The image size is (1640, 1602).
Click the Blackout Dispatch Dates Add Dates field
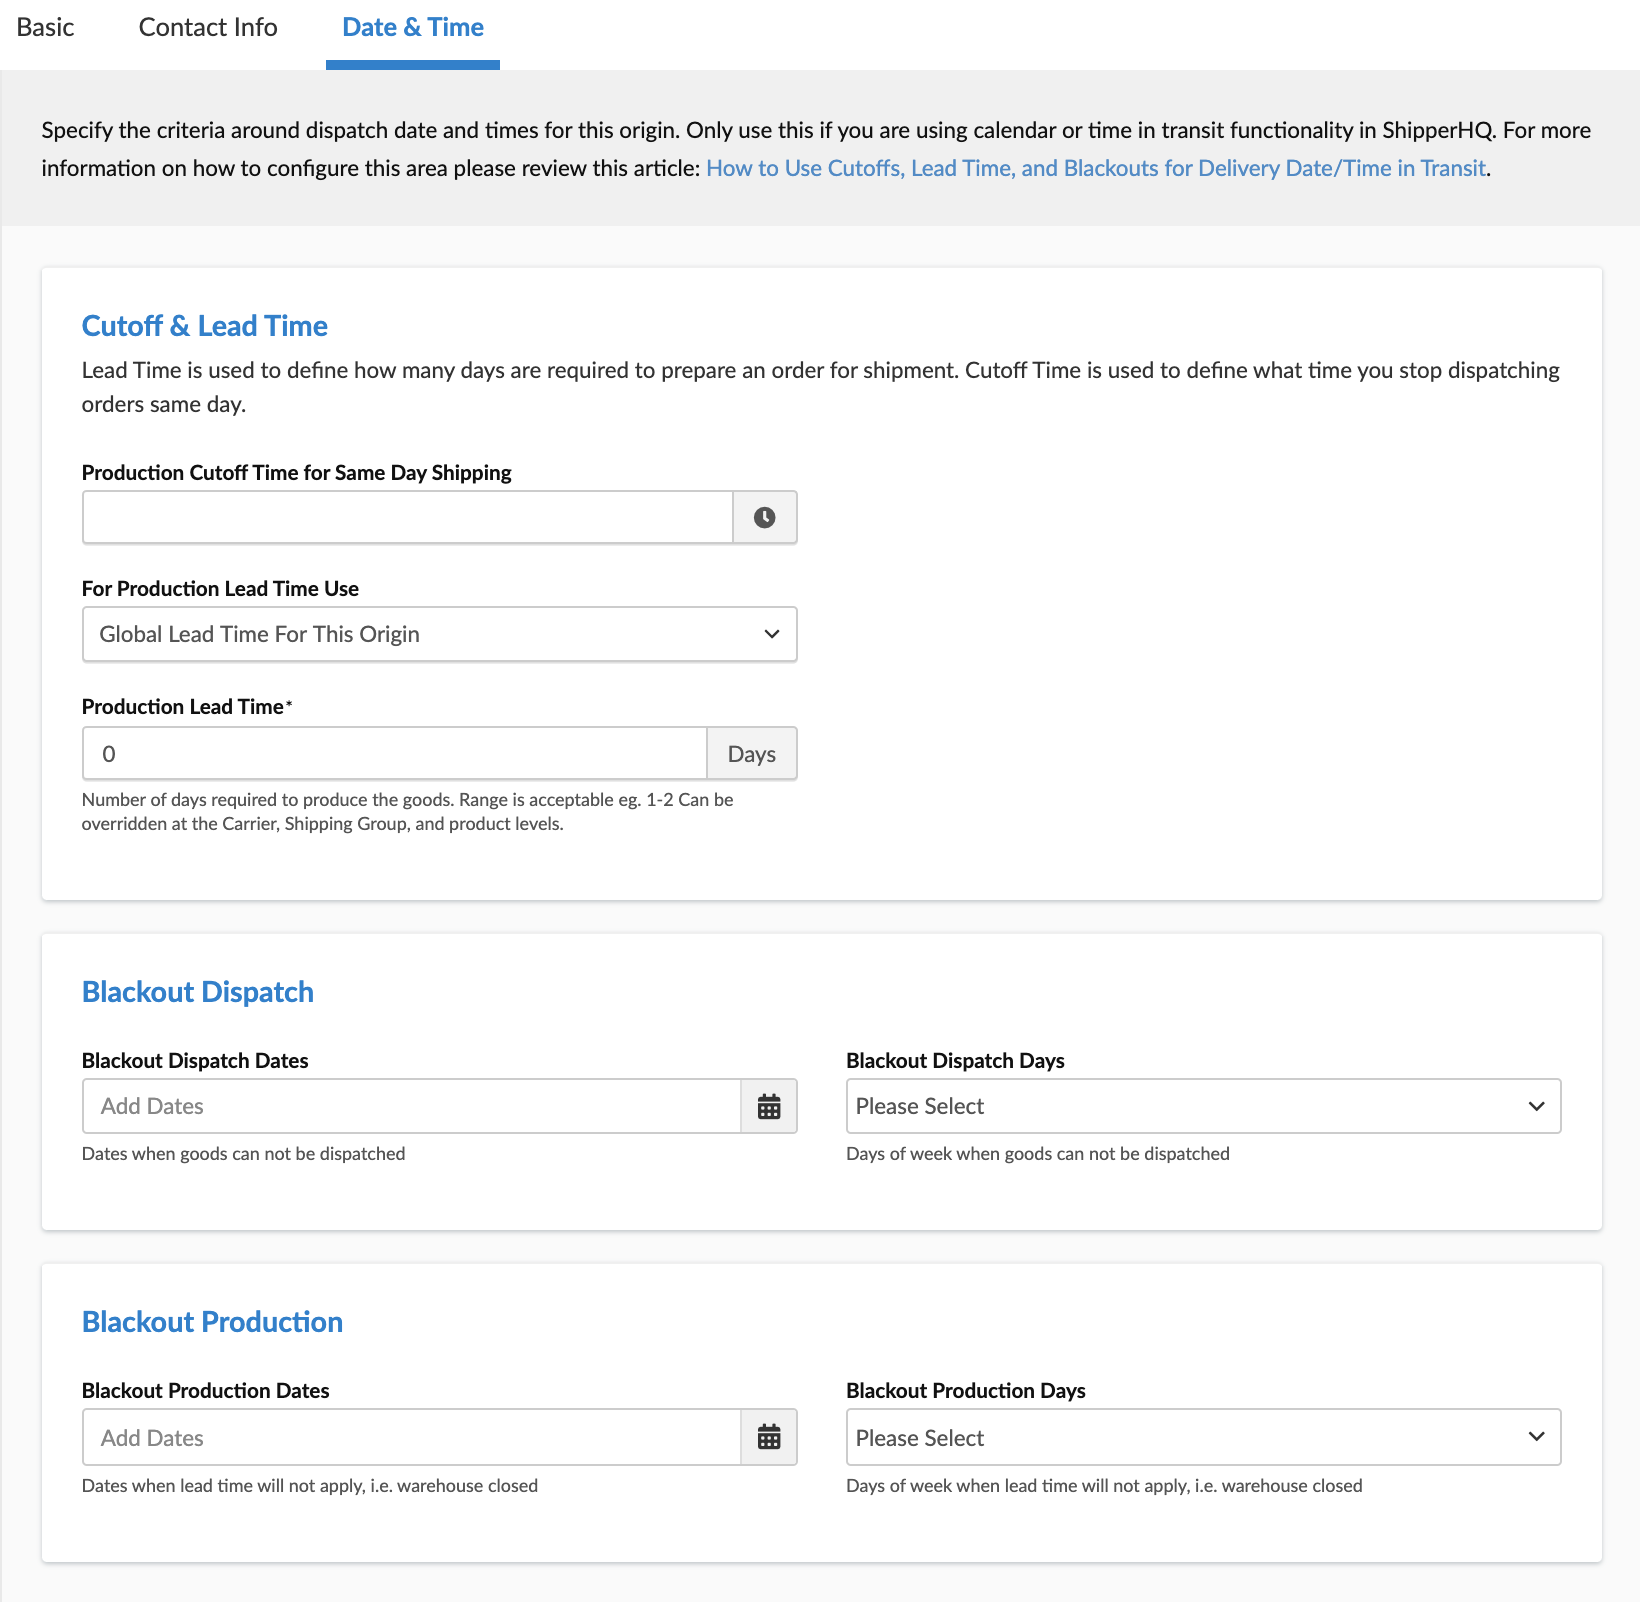(411, 1106)
